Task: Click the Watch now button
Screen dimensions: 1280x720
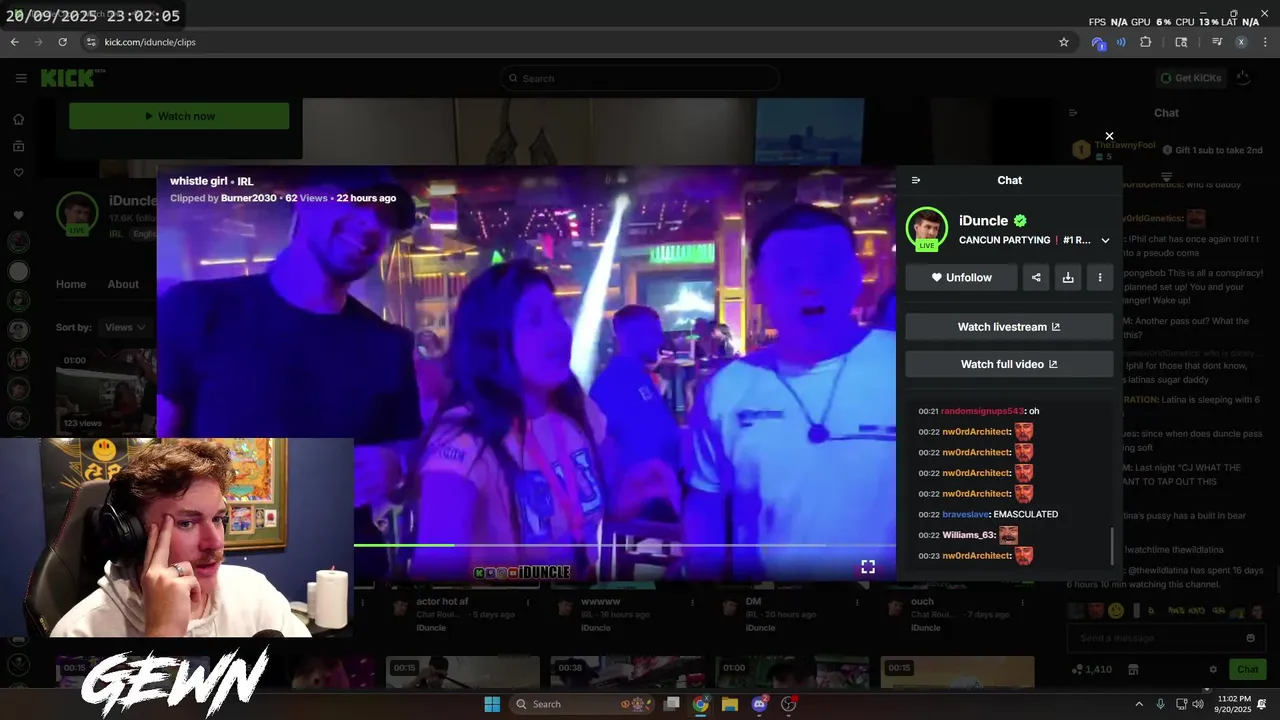Action: (x=179, y=116)
